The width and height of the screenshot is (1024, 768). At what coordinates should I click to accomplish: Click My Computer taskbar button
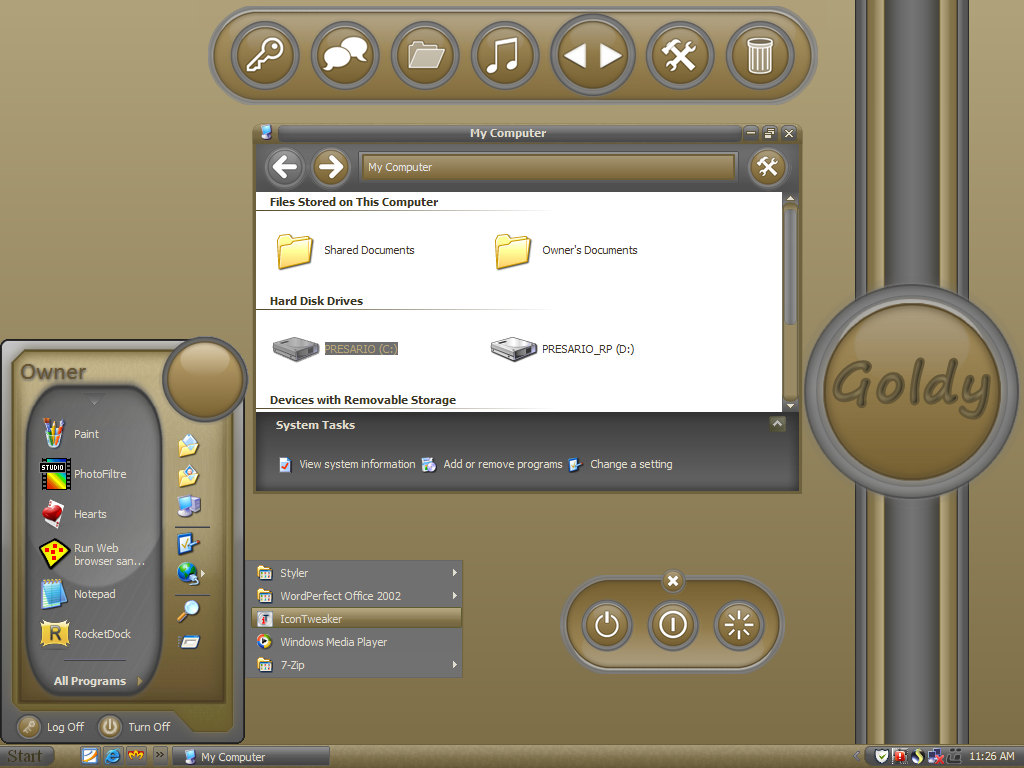tap(250, 757)
